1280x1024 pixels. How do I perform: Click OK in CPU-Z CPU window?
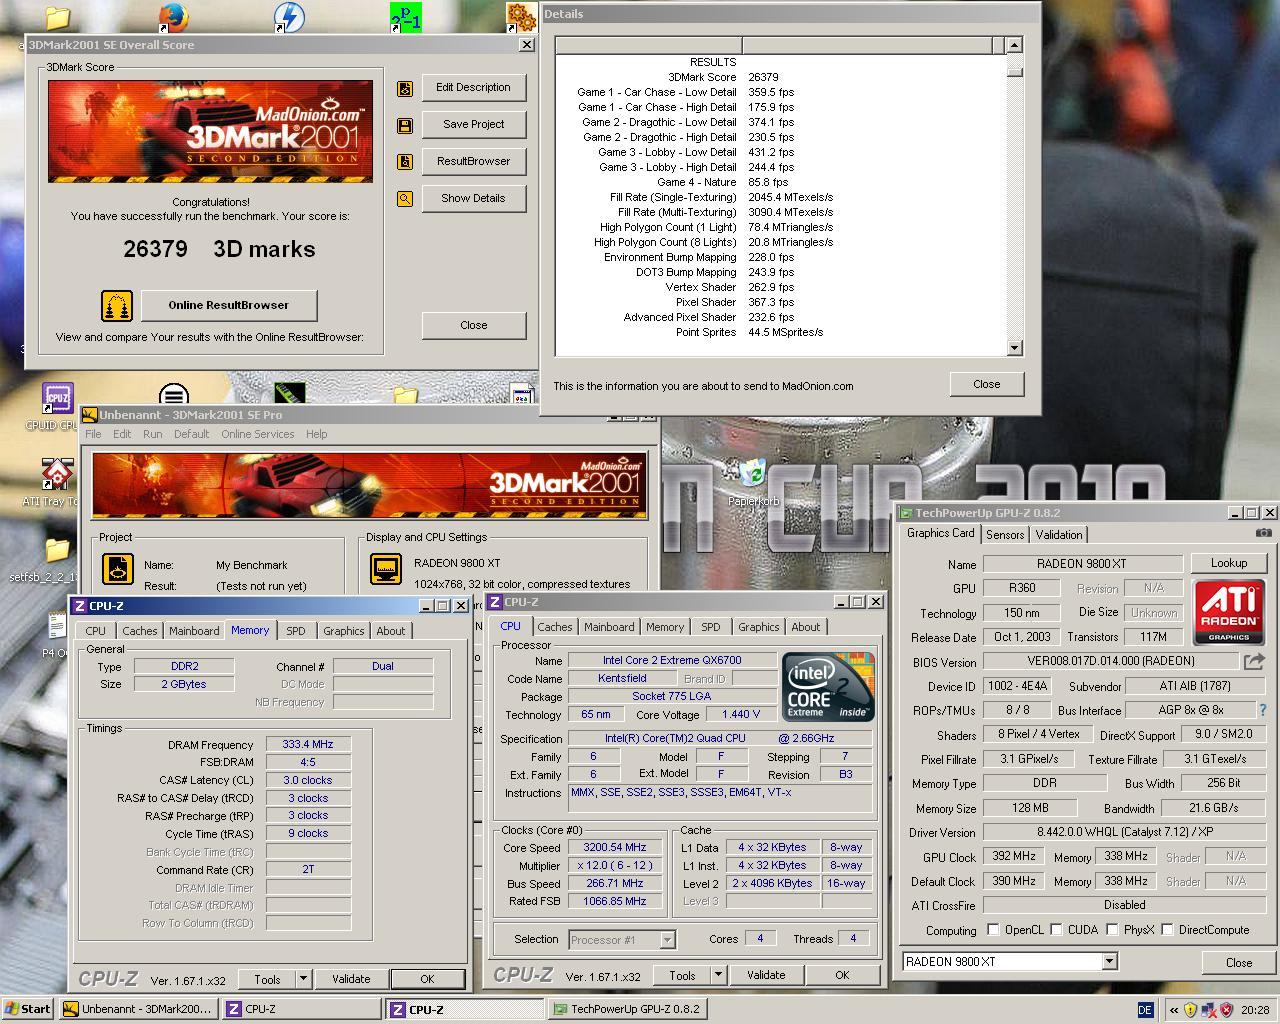(x=842, y=976)
